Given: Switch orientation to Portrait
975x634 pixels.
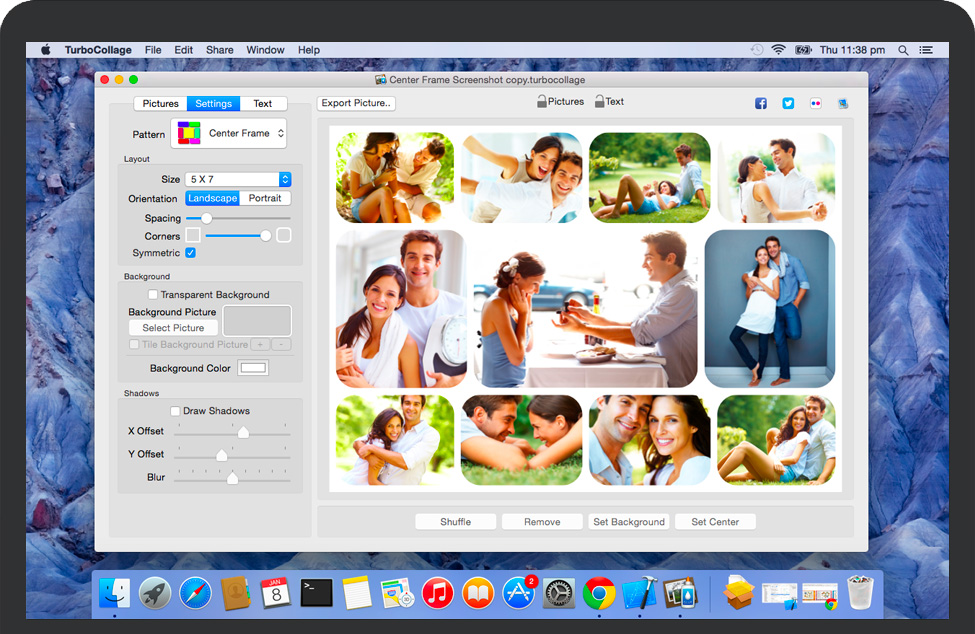Looking at the screenshot, I should [265, 198].
